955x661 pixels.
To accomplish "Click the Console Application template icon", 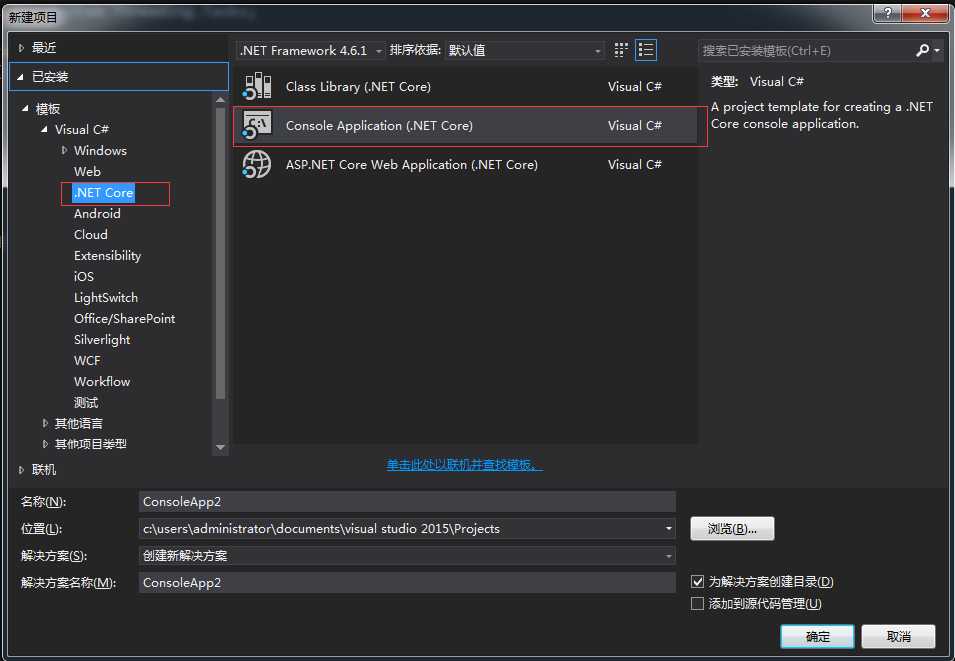I will (257, 125).
